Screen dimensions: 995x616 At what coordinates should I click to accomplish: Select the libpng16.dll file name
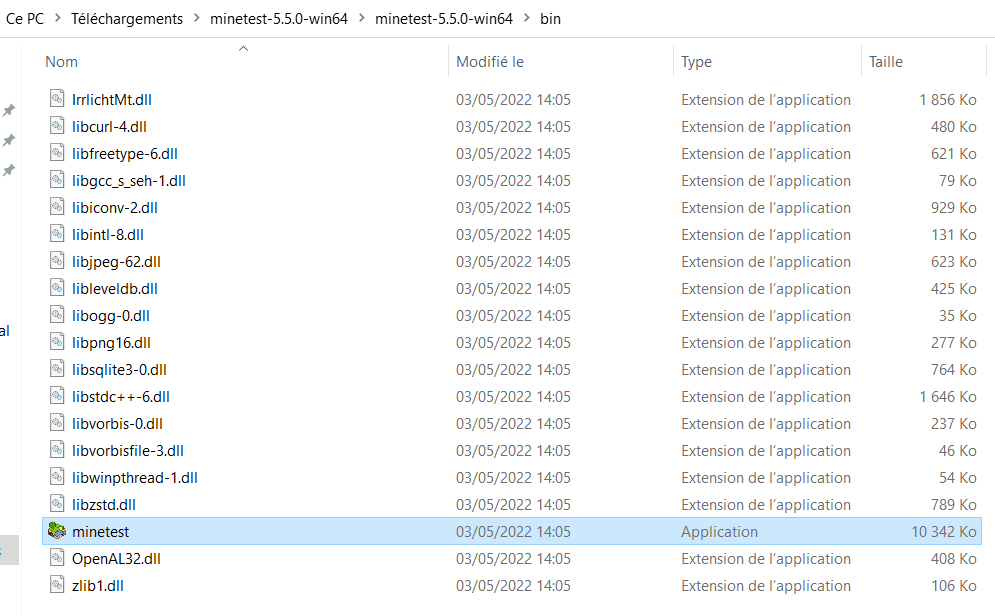111,343
